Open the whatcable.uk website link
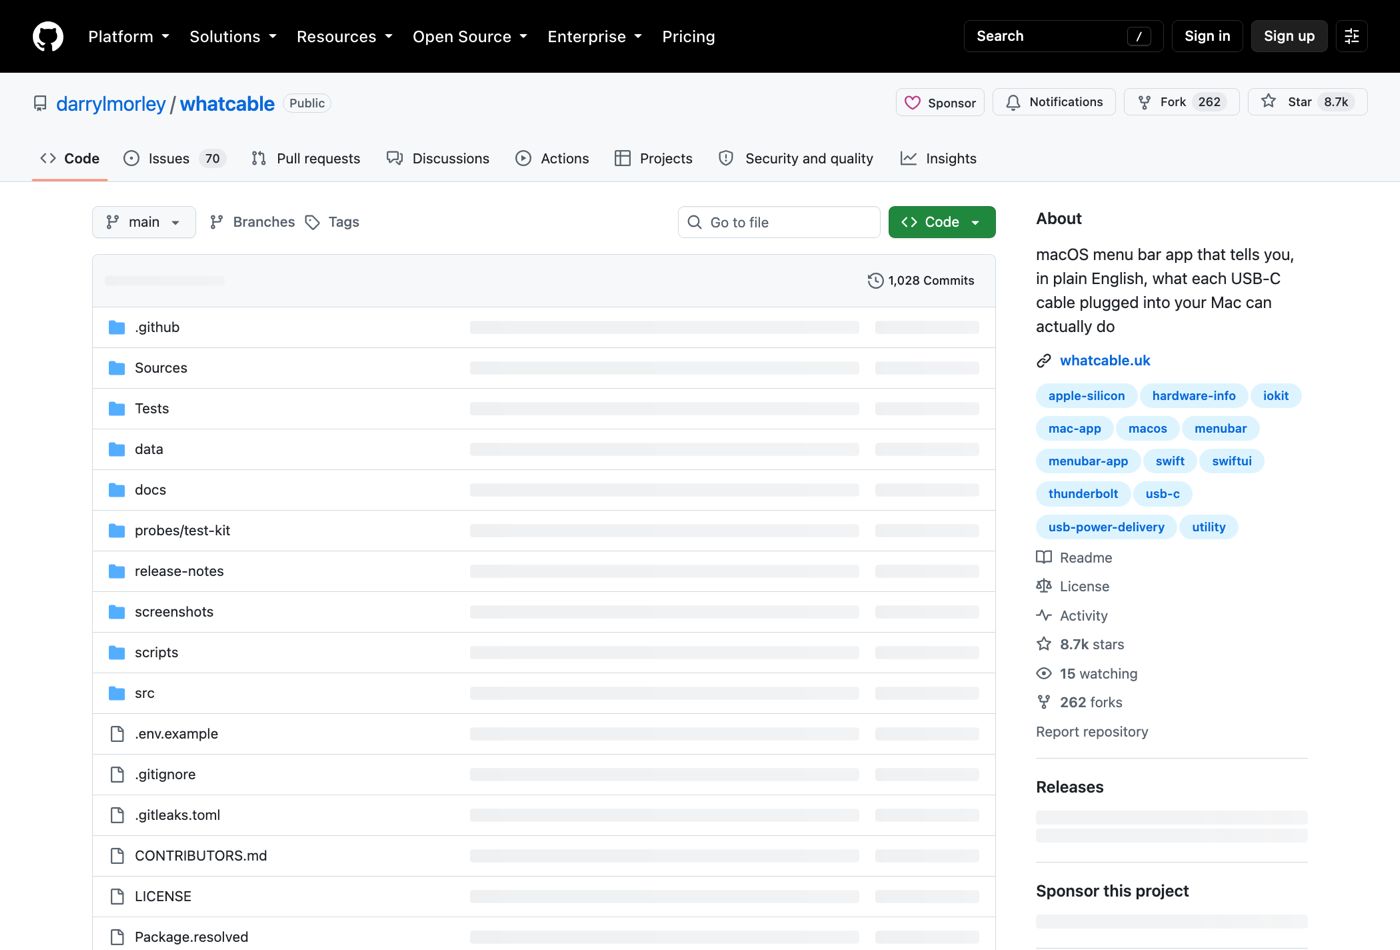Image resolution: width=1400 pixels, height=950 pixels. (x=1105, y=360)
